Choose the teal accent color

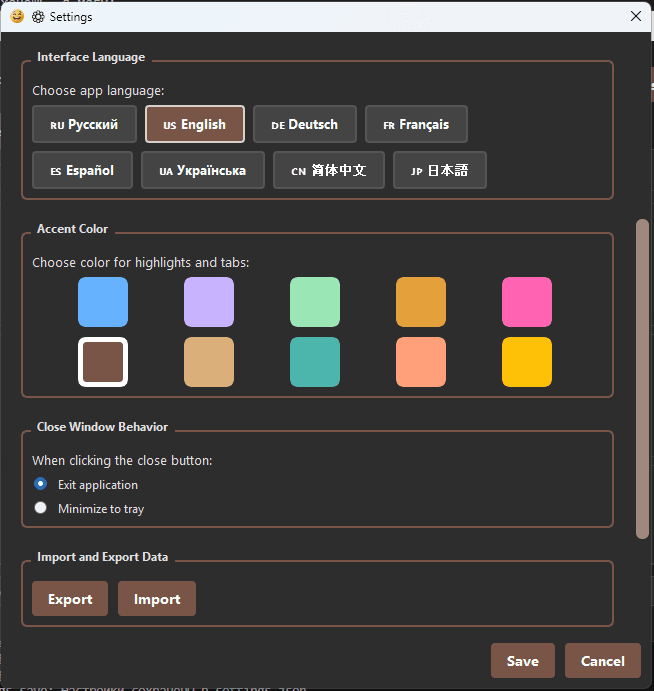point(315,362)
